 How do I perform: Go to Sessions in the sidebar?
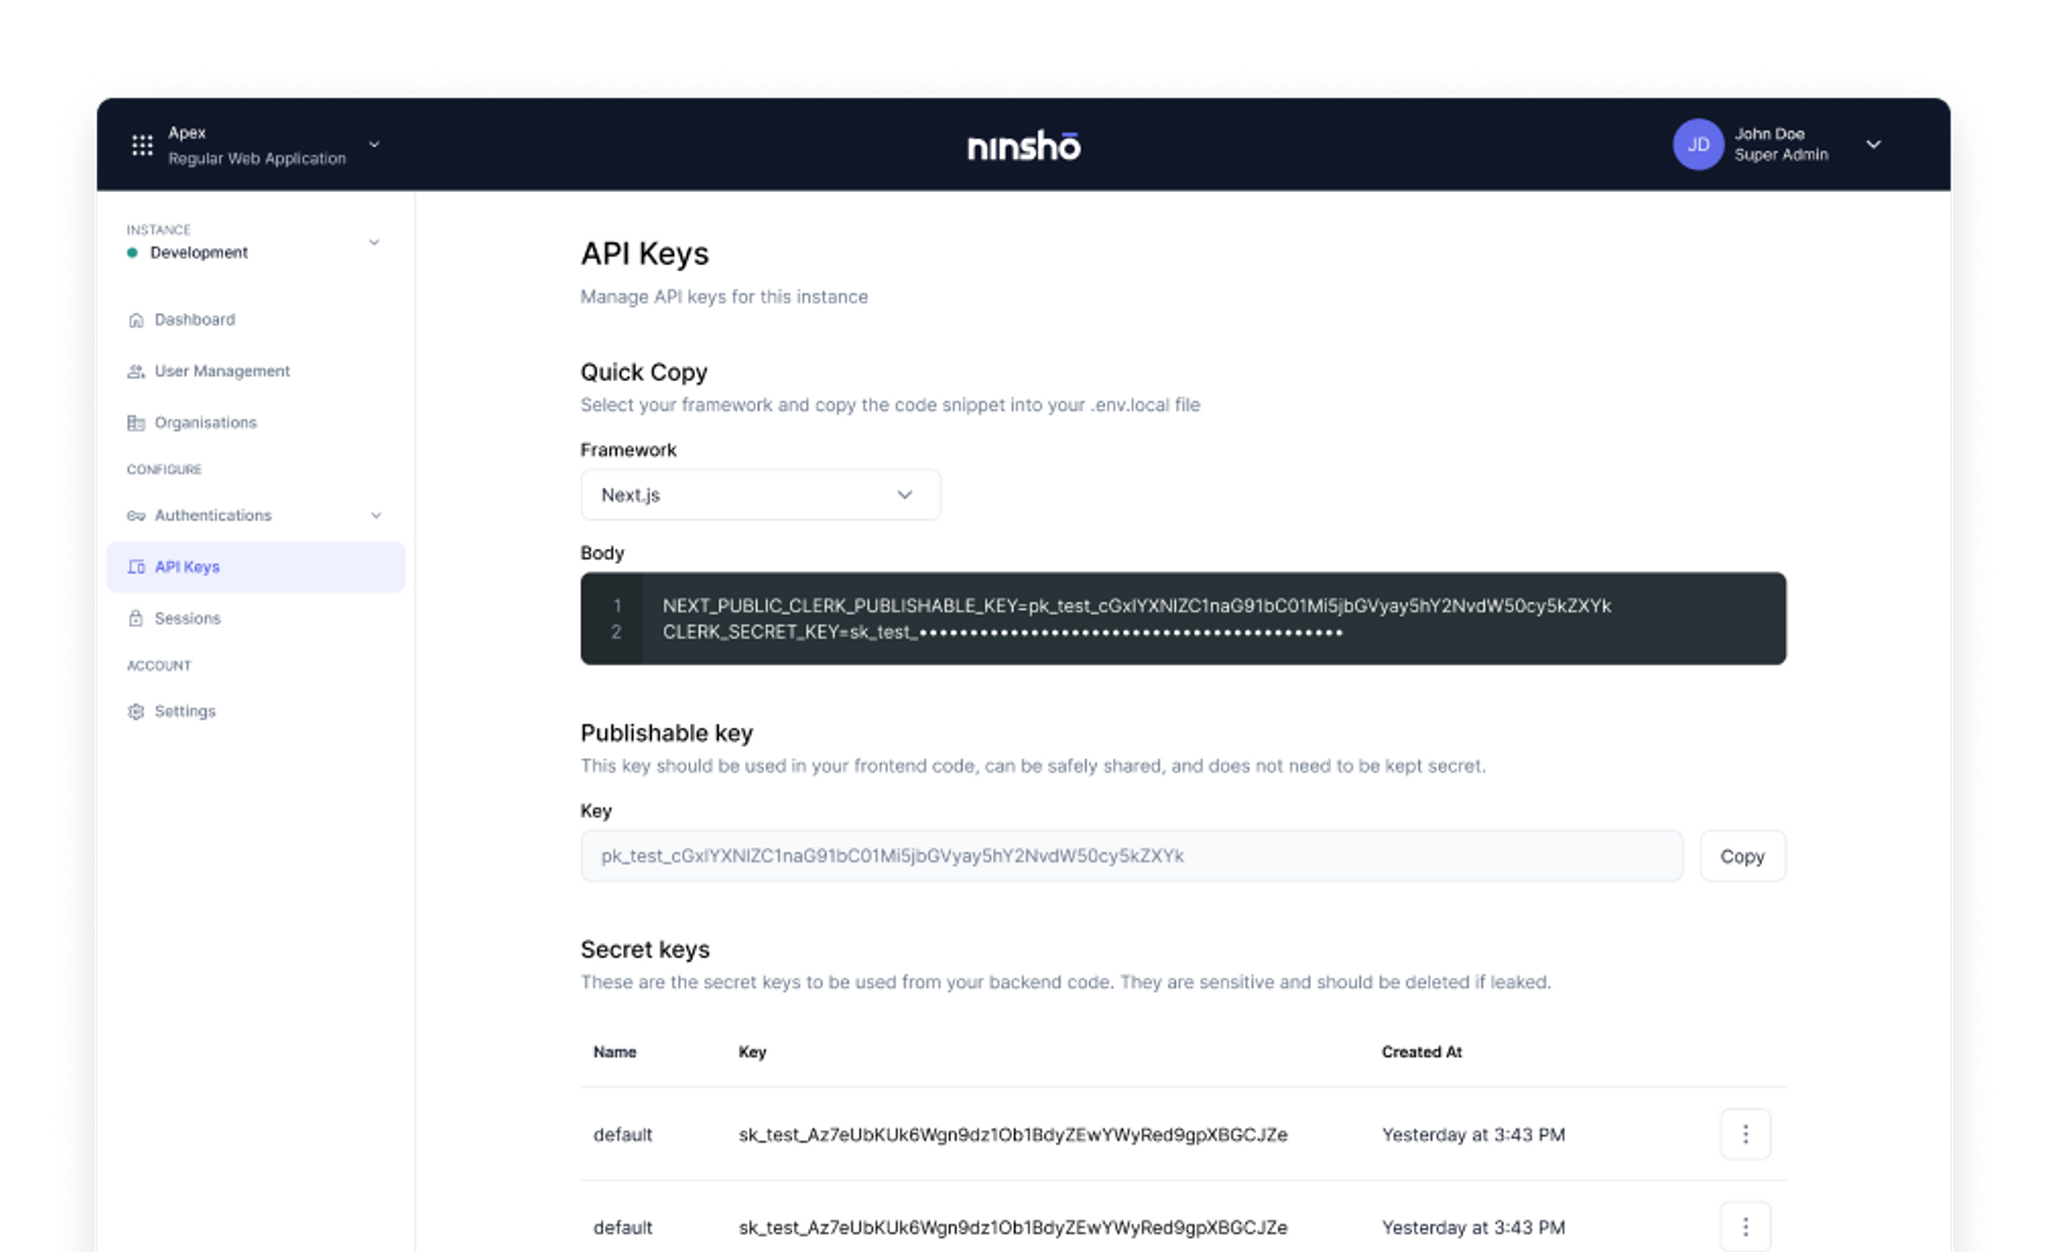(x=187, y=619)
